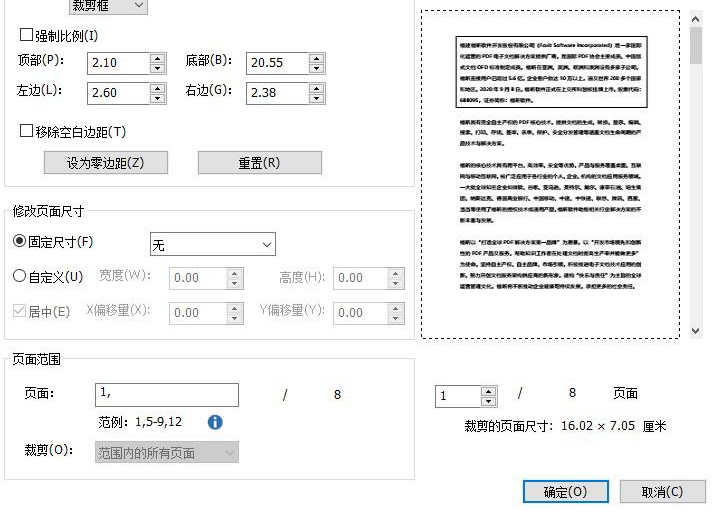The width and height of the screenshot is (721, 514).
Task: Increase the top margin spinner value
Action: [x=157, y=58]
